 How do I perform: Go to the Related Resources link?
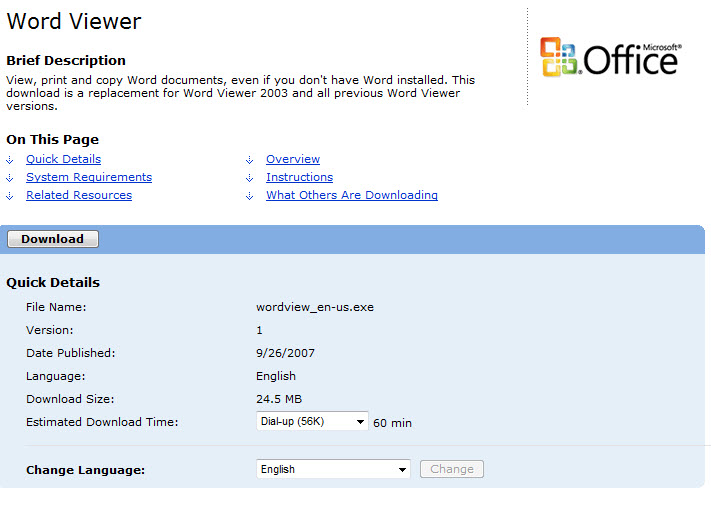click(x=79, y=195)
